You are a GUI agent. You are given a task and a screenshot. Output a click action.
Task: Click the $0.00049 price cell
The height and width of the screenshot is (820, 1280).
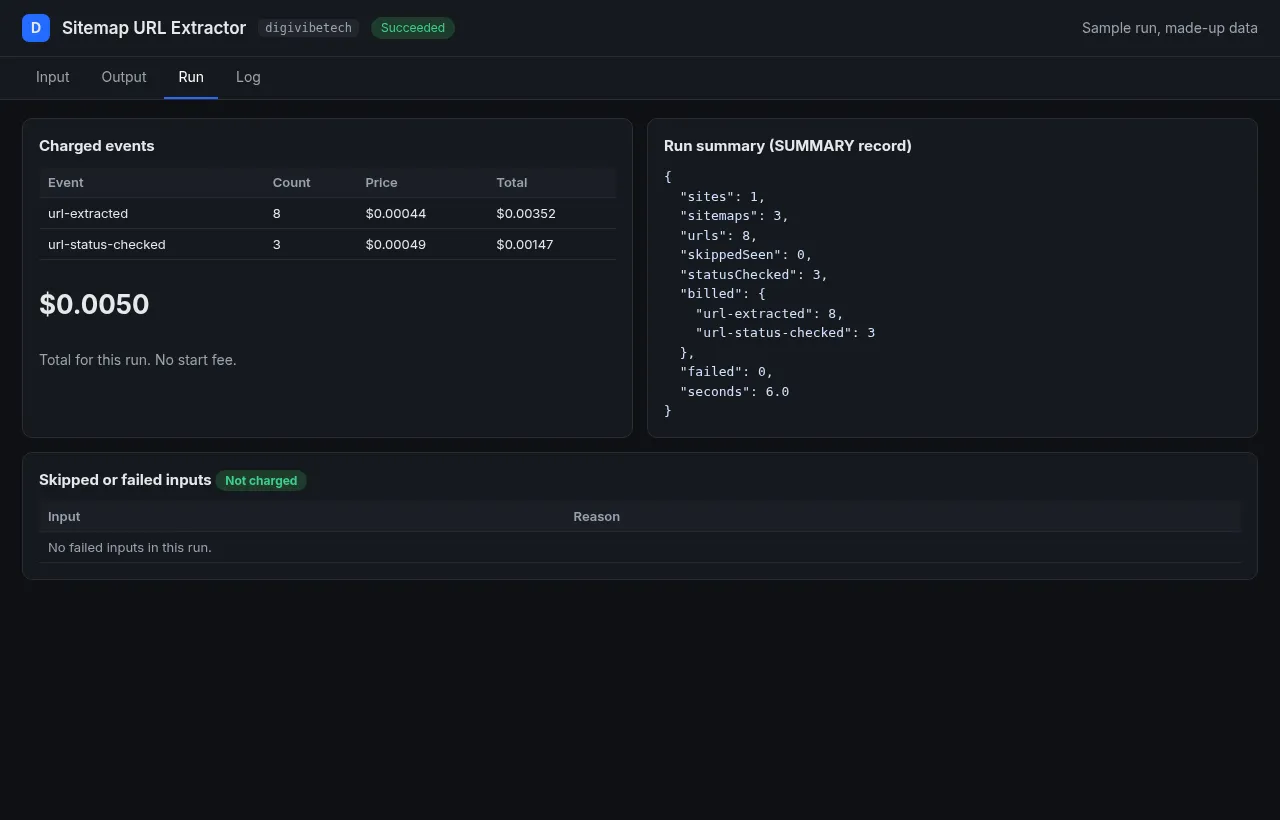point(396,245)
